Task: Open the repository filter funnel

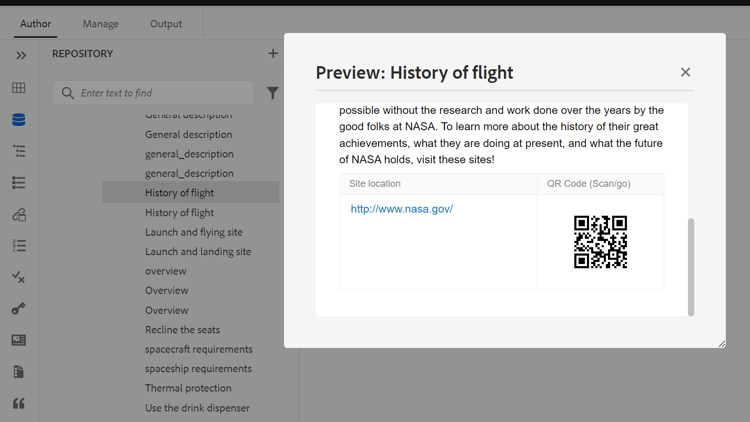Action: (272, 93)
